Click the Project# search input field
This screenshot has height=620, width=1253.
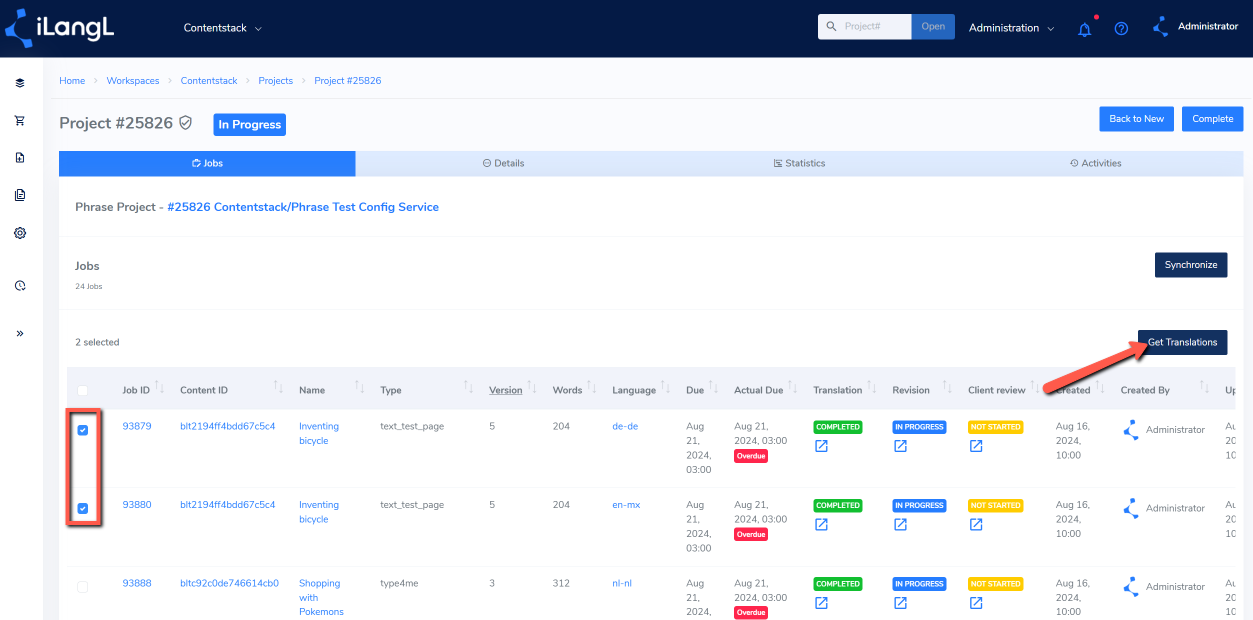click(865, 27)
